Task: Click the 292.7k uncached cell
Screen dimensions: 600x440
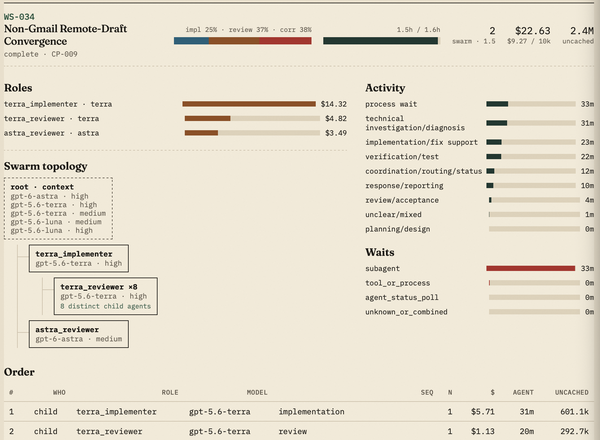Action: (574, 432)
